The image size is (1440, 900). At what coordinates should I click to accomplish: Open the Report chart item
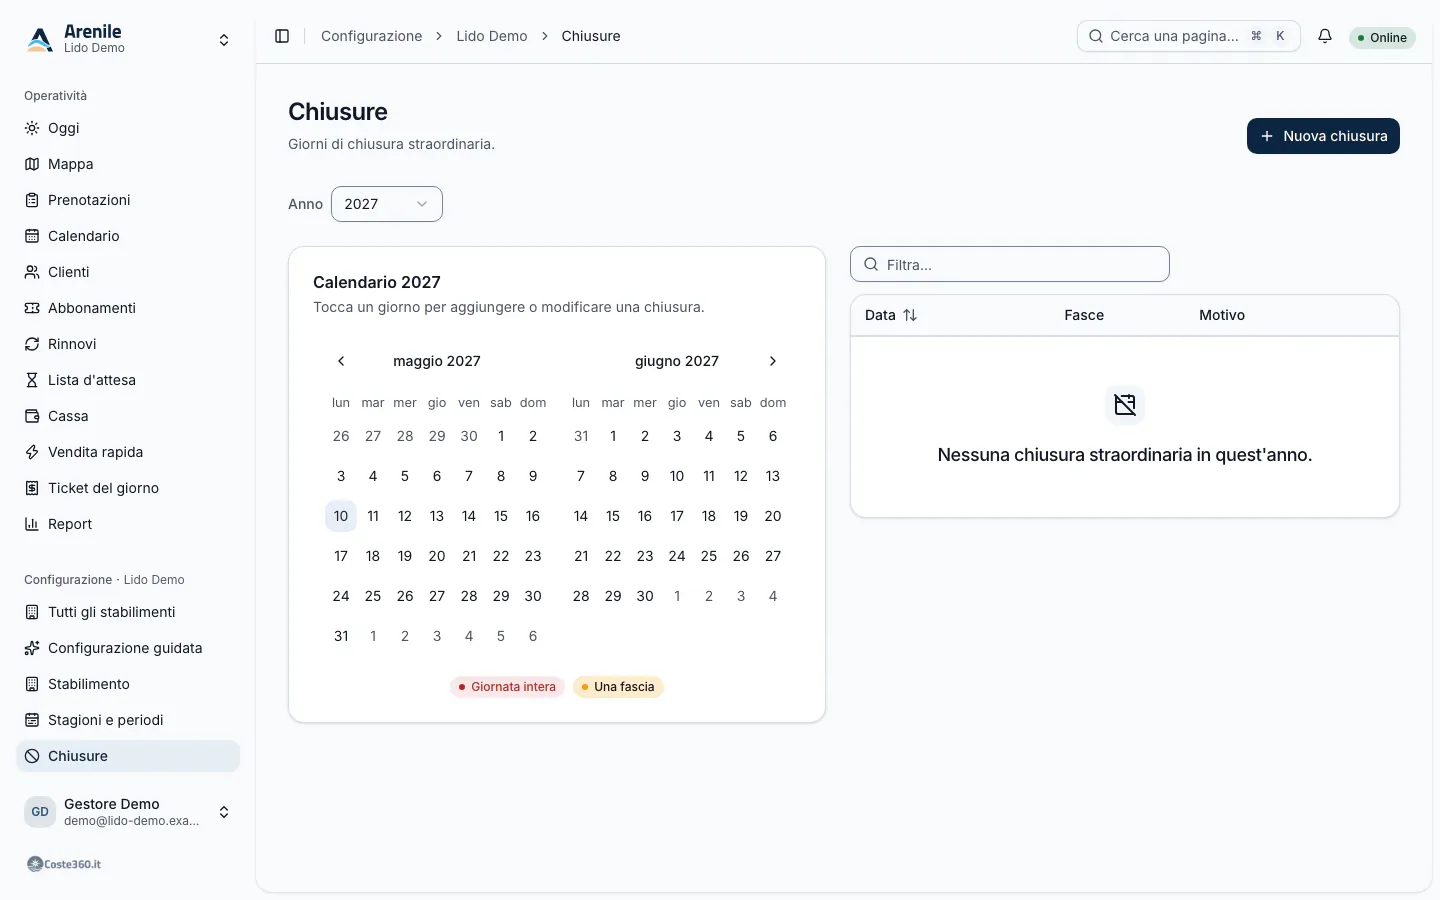point(128,524)
